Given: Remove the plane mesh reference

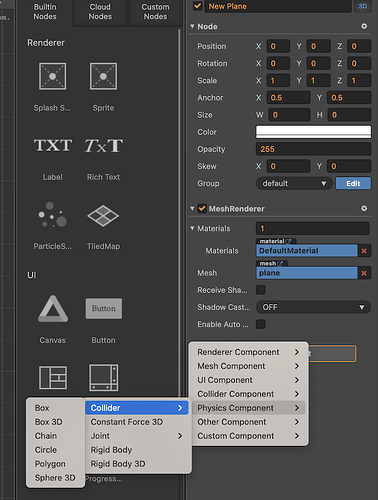Looking at the screenshot, I should click(x=364, y=273).
